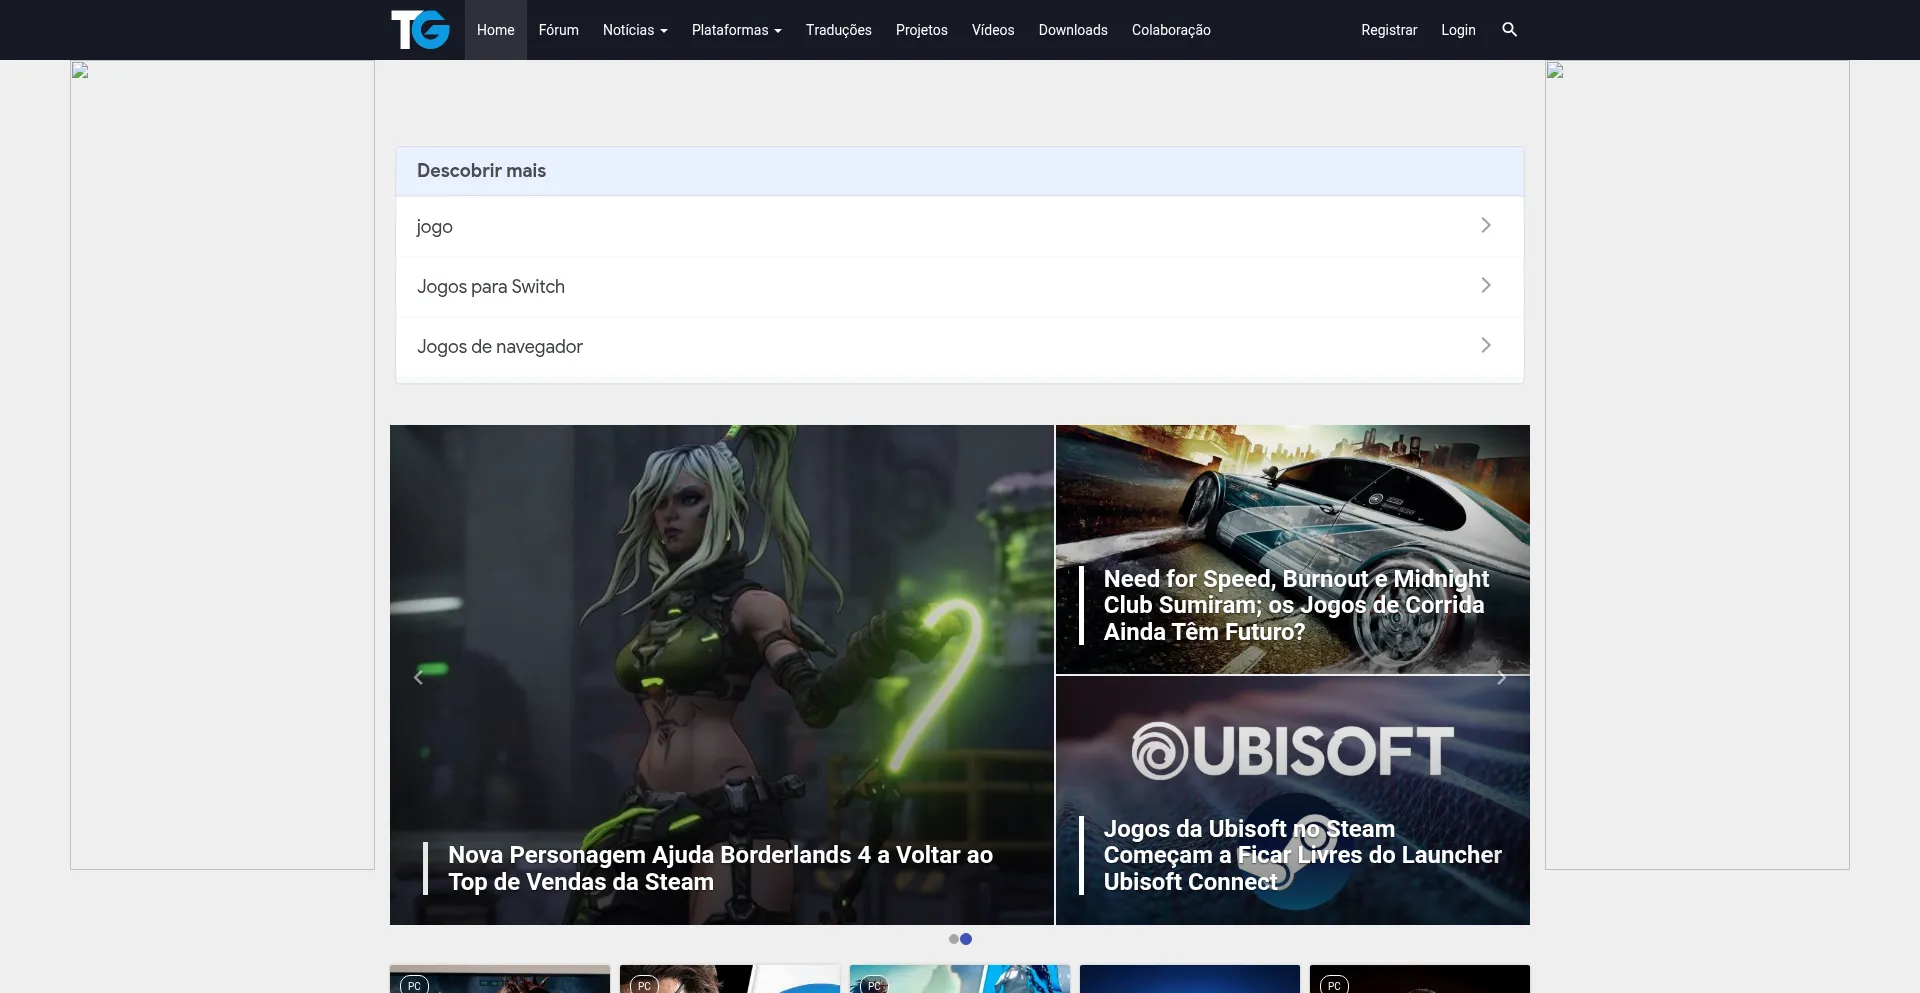Open the Need for Speed racing article
The width and height of the screenshot is (1920, 993).
coord(1296,605)
